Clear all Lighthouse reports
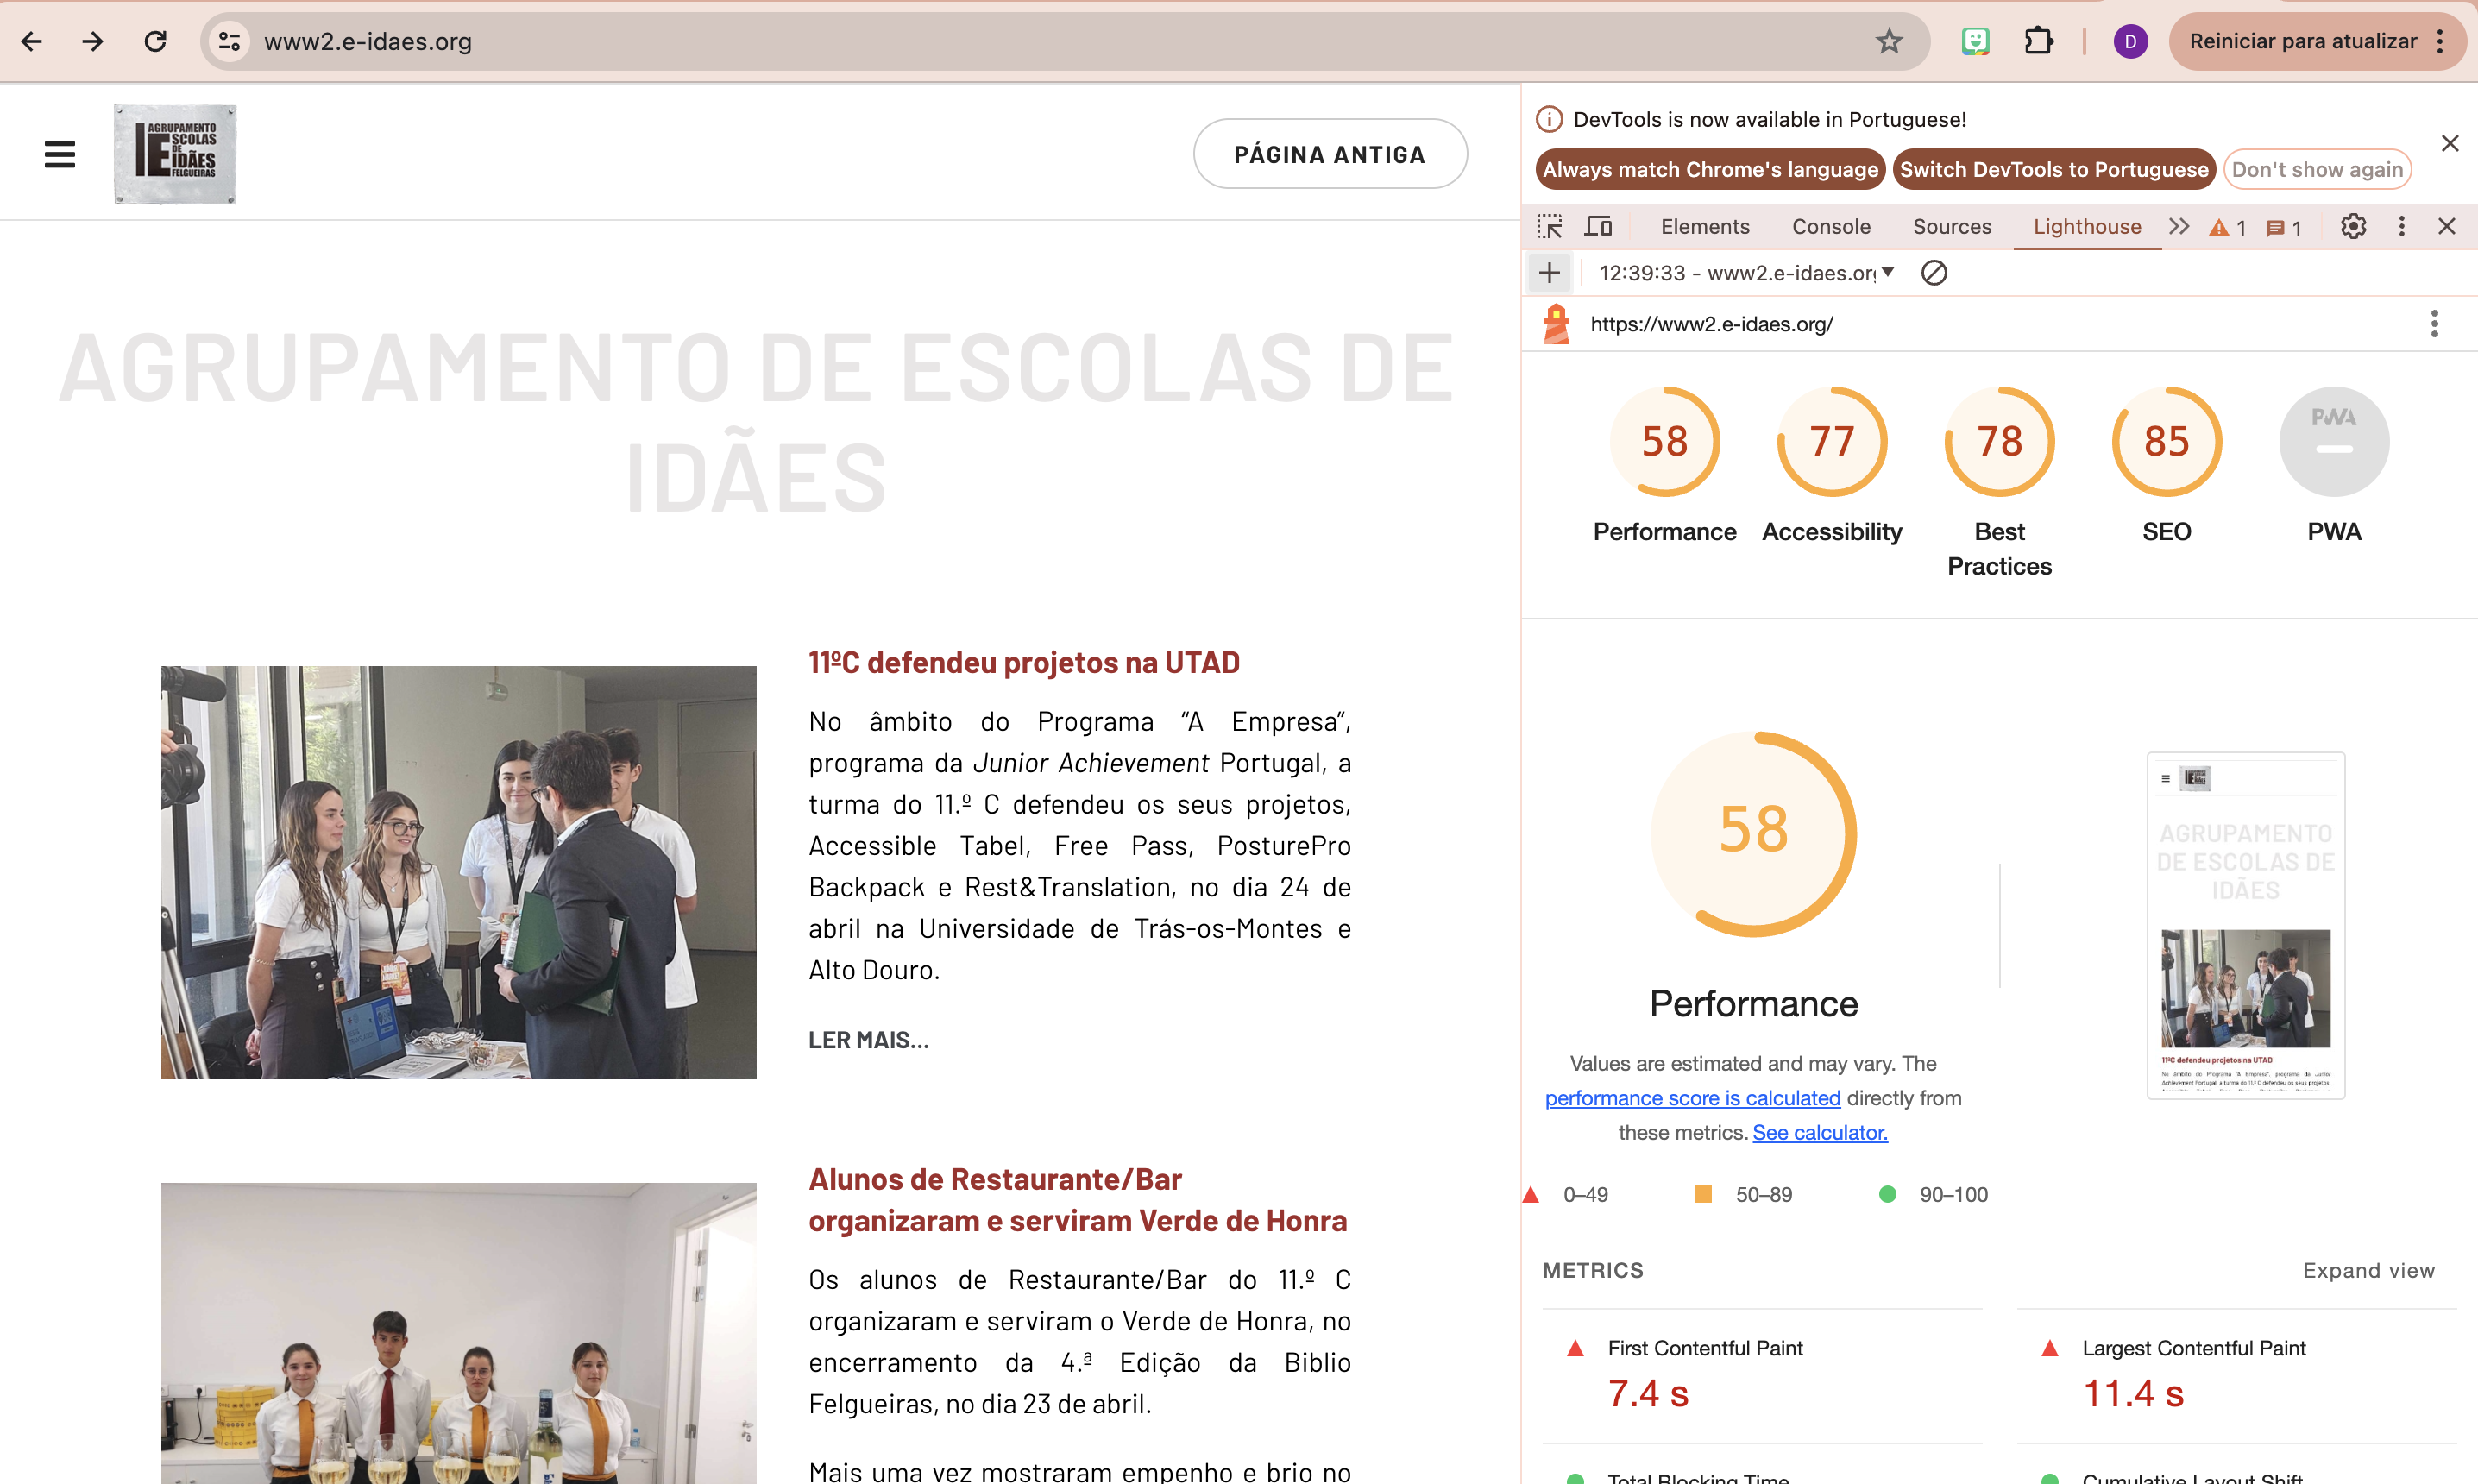This screenshot has height=1484, width=2478. [1933, 272]
